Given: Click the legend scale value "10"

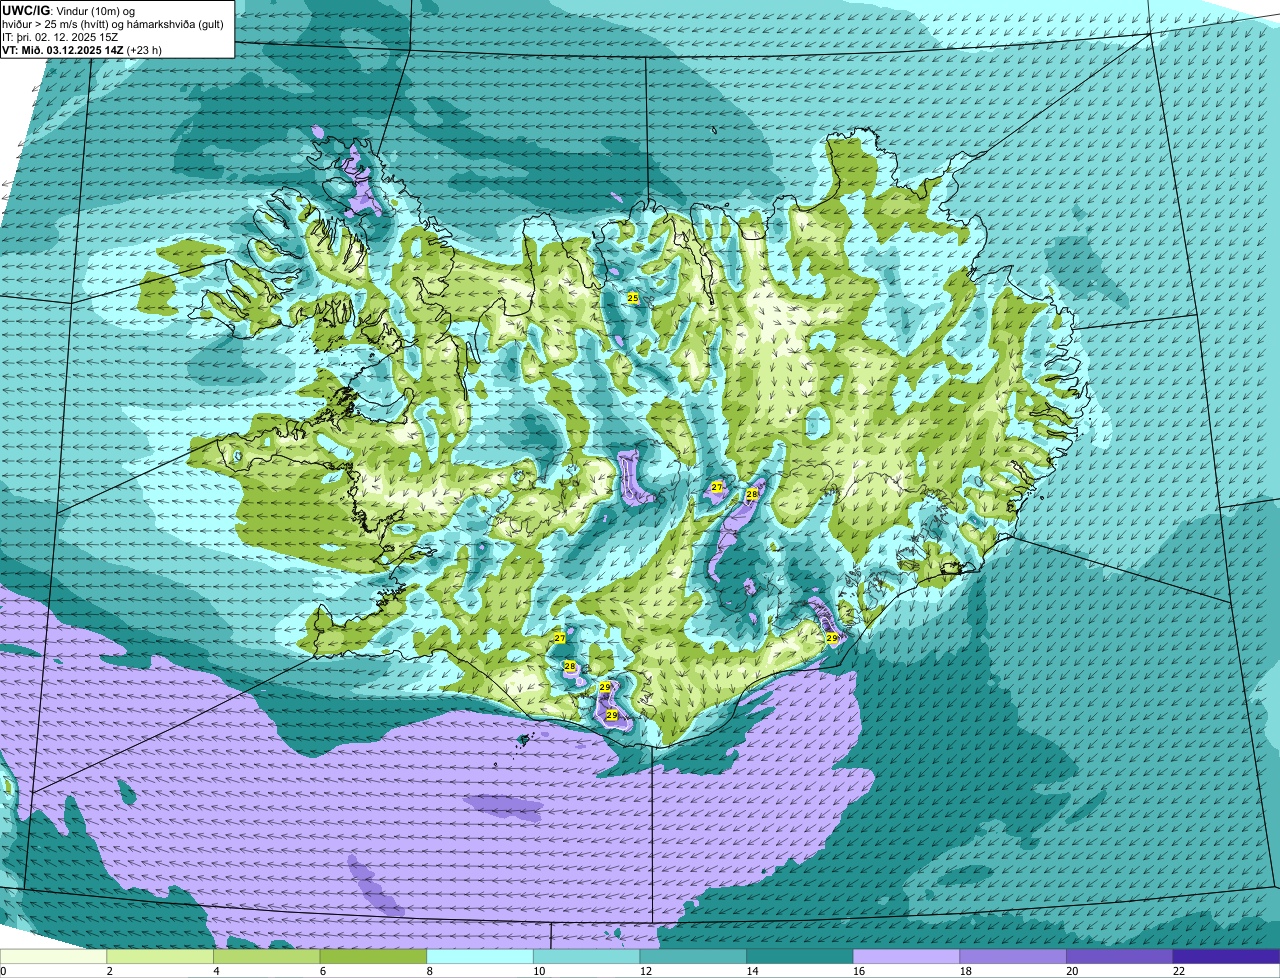Looking at the screenshot, I should click(x=539, y=971).
